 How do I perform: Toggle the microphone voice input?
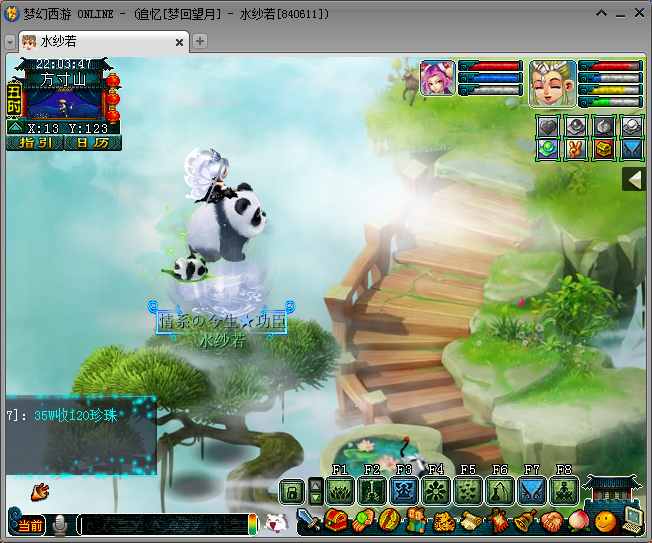[60, 525]
